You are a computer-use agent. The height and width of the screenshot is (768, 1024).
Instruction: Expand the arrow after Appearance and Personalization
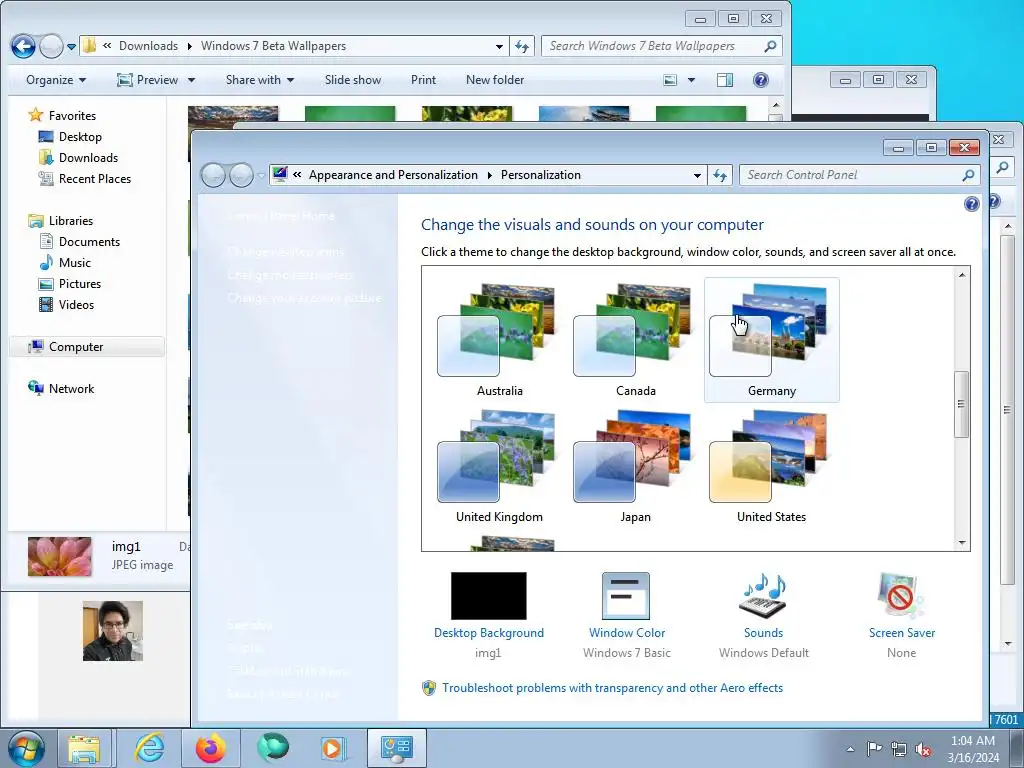coord(489,175)
